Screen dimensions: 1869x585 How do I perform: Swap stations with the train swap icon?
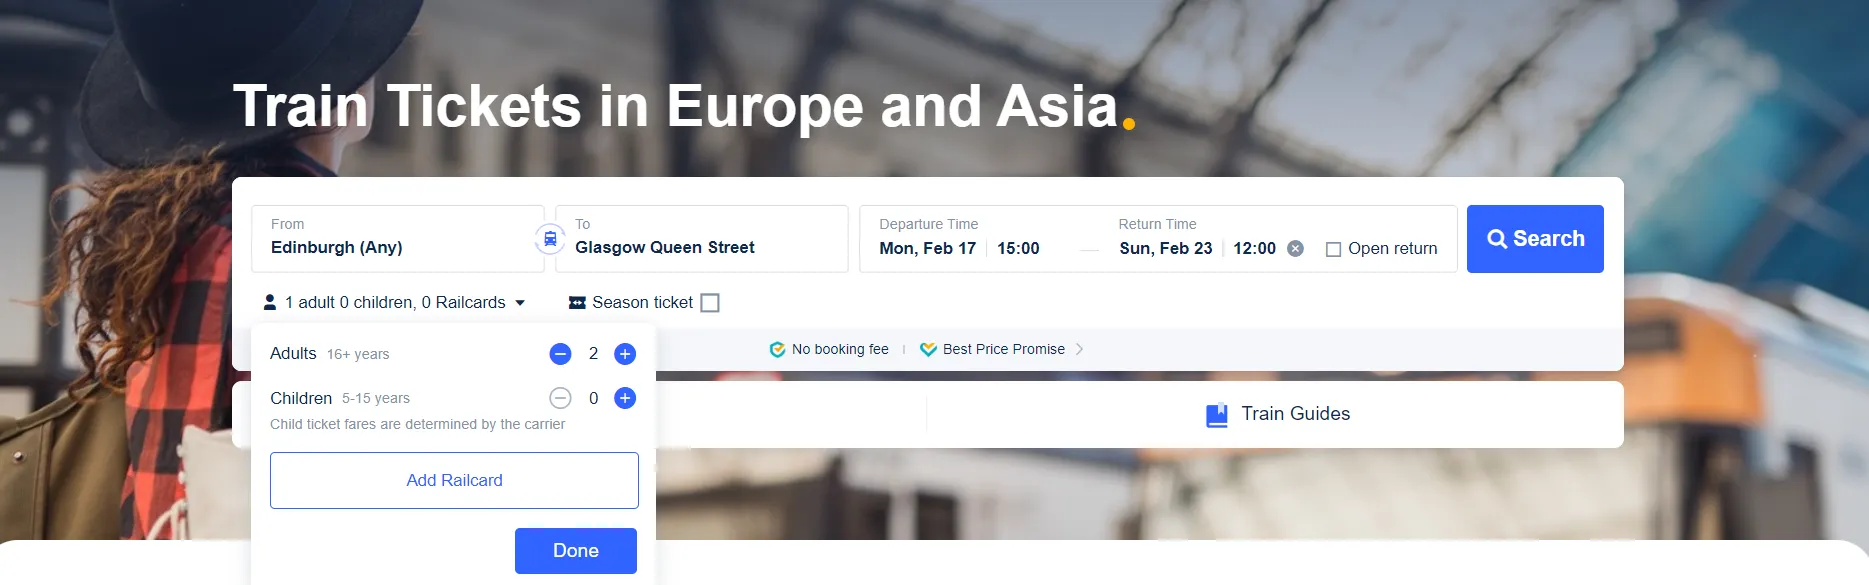[x=550, y=239]
